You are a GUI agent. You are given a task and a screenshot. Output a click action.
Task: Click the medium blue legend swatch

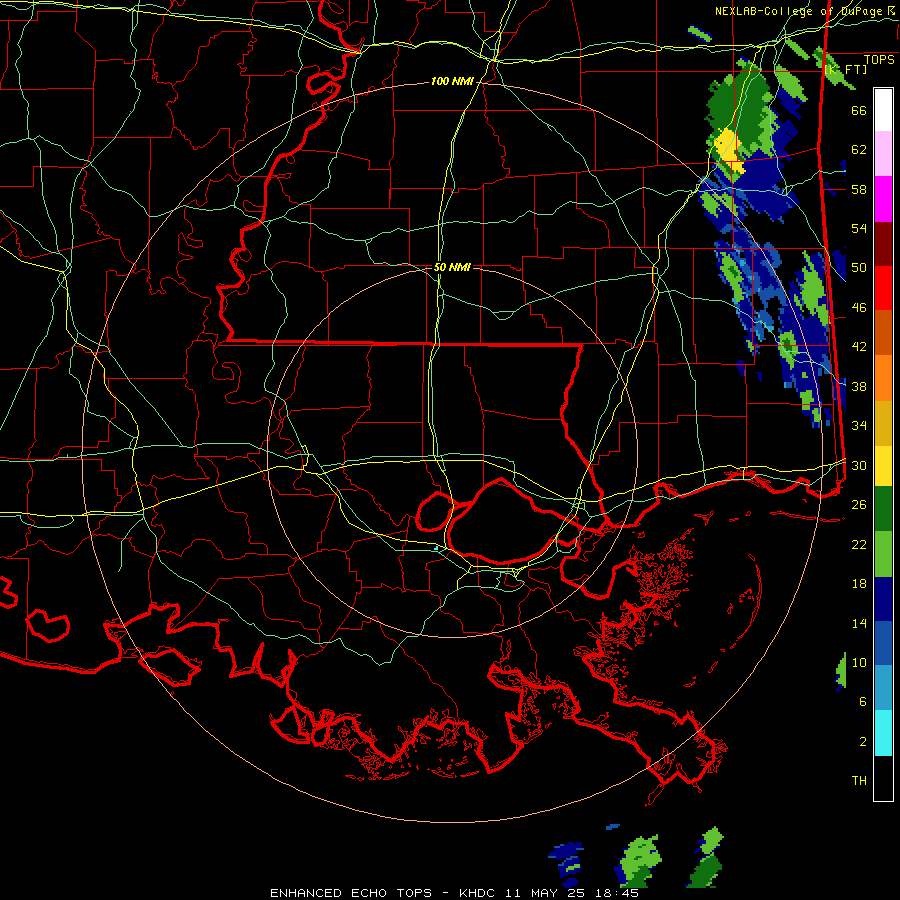(883, 644)
